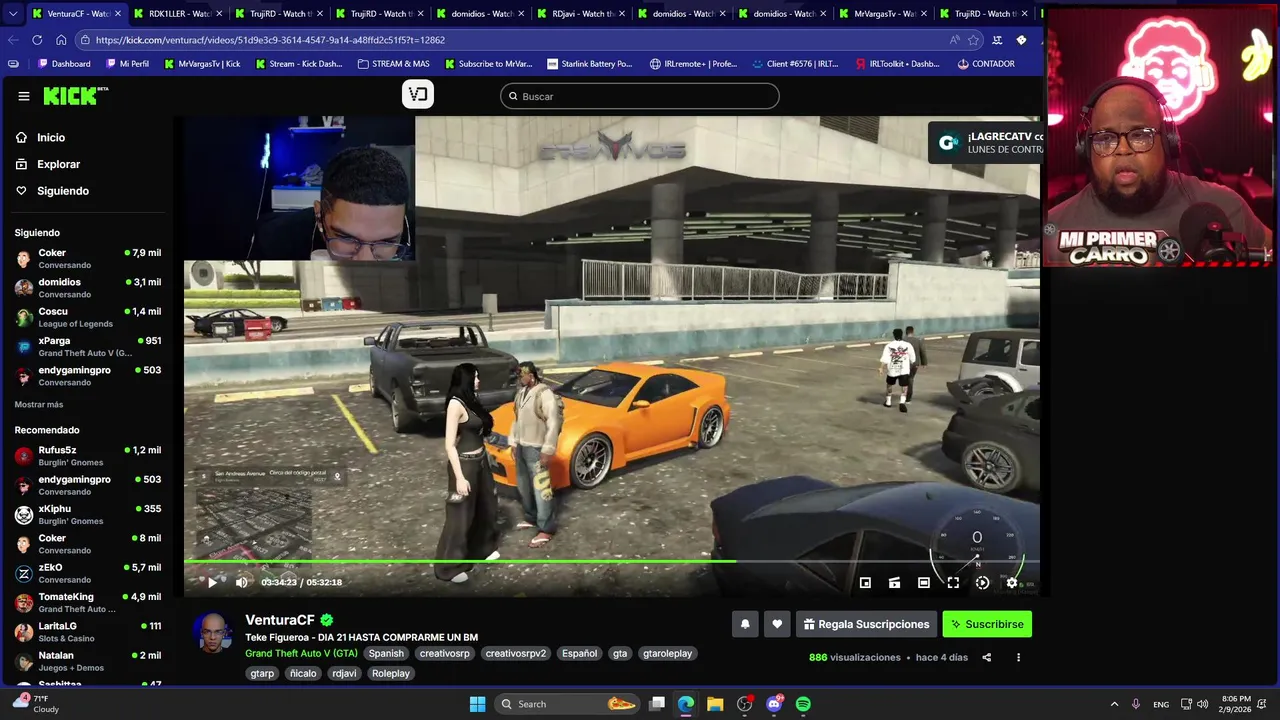The image size is (1280, 720).
Task: Share the video with share icon
Action: [987, 657]
